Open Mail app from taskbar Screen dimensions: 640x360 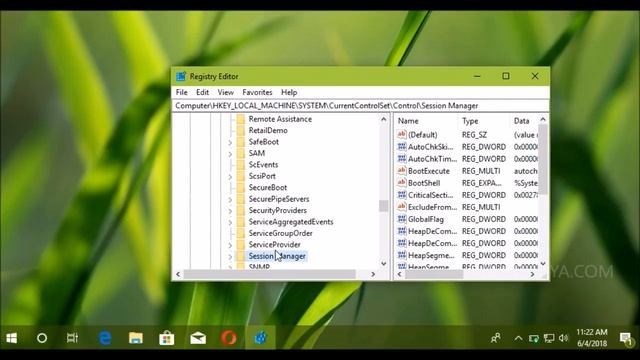pos(198,338)
